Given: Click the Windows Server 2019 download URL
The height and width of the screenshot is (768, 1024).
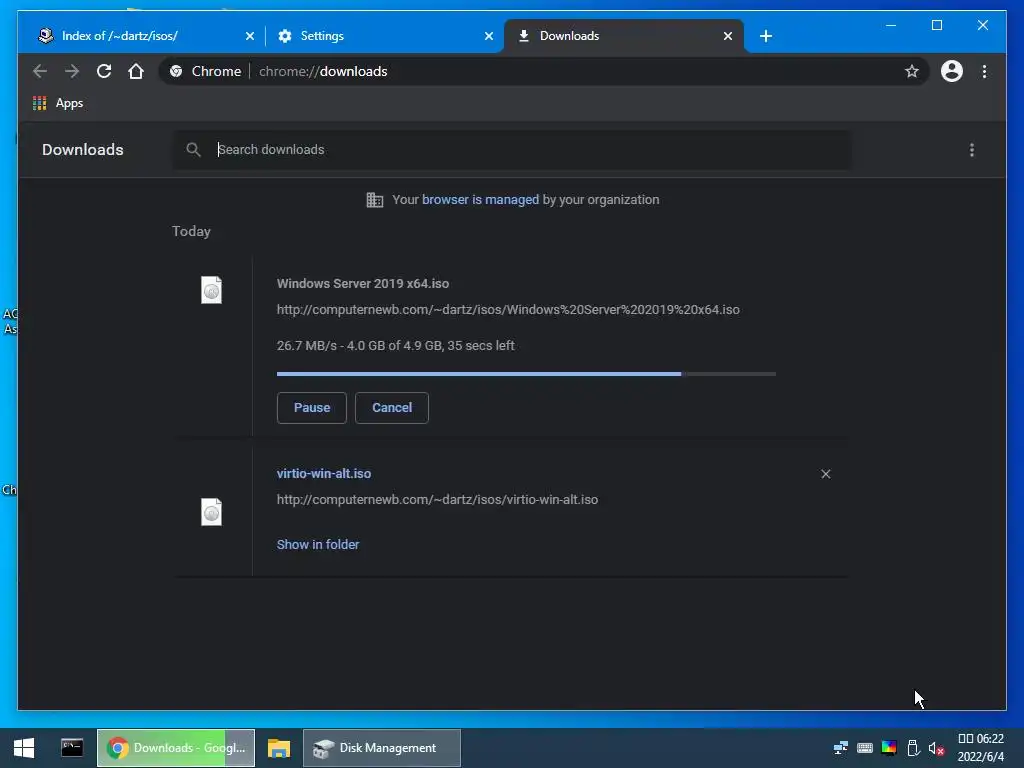Looking at the screenshot, I should [x=508, y=310].
